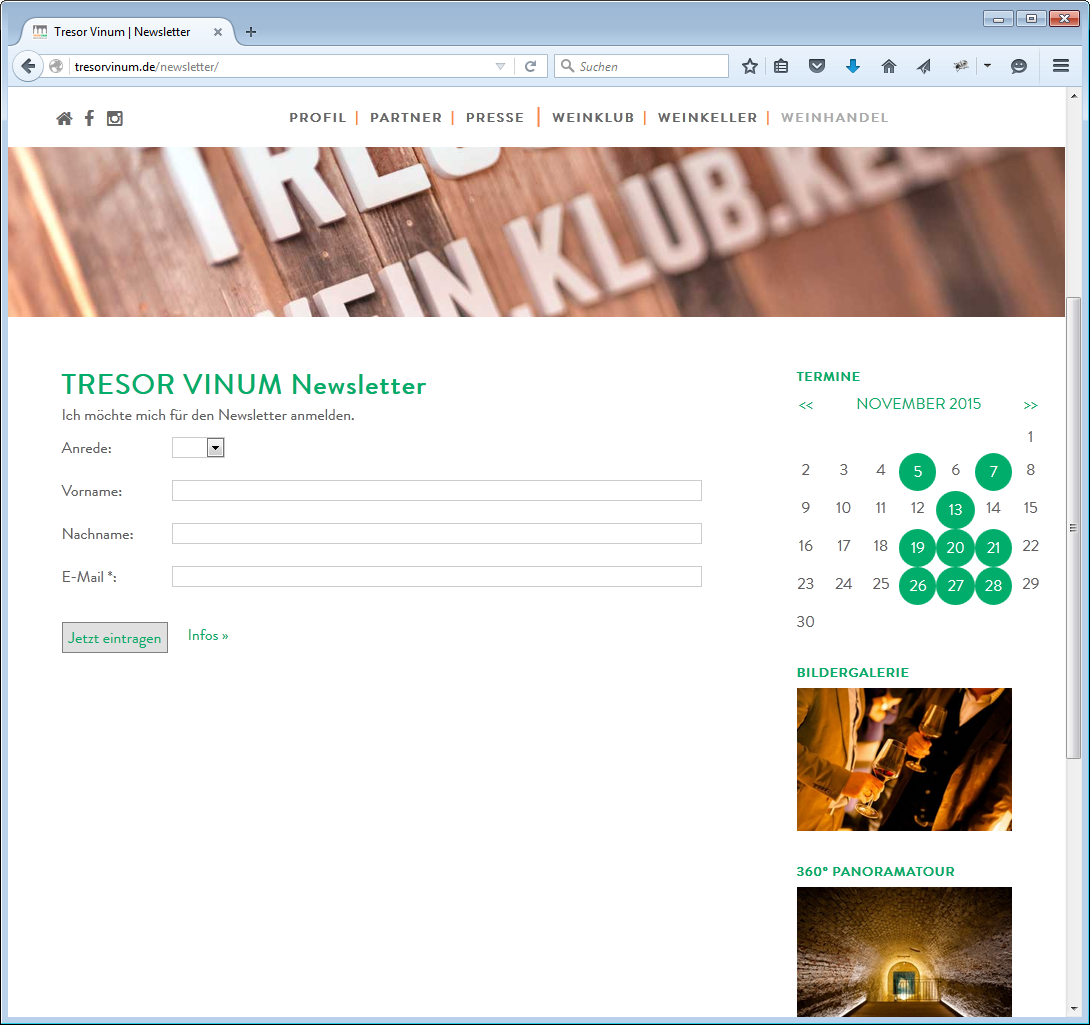Viewport: 1090px width, 1025px height.
Task: Select calendar date 7
Action: [993, 471]
